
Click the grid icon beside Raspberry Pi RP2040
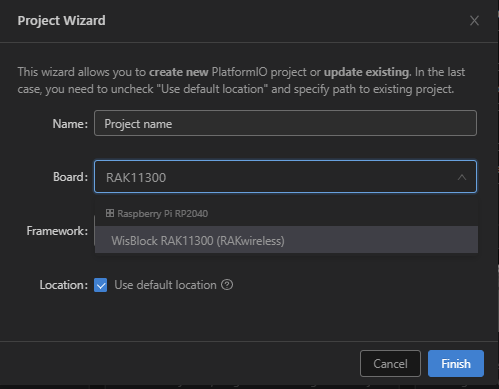pyautogui.click(x=110, y=213)
